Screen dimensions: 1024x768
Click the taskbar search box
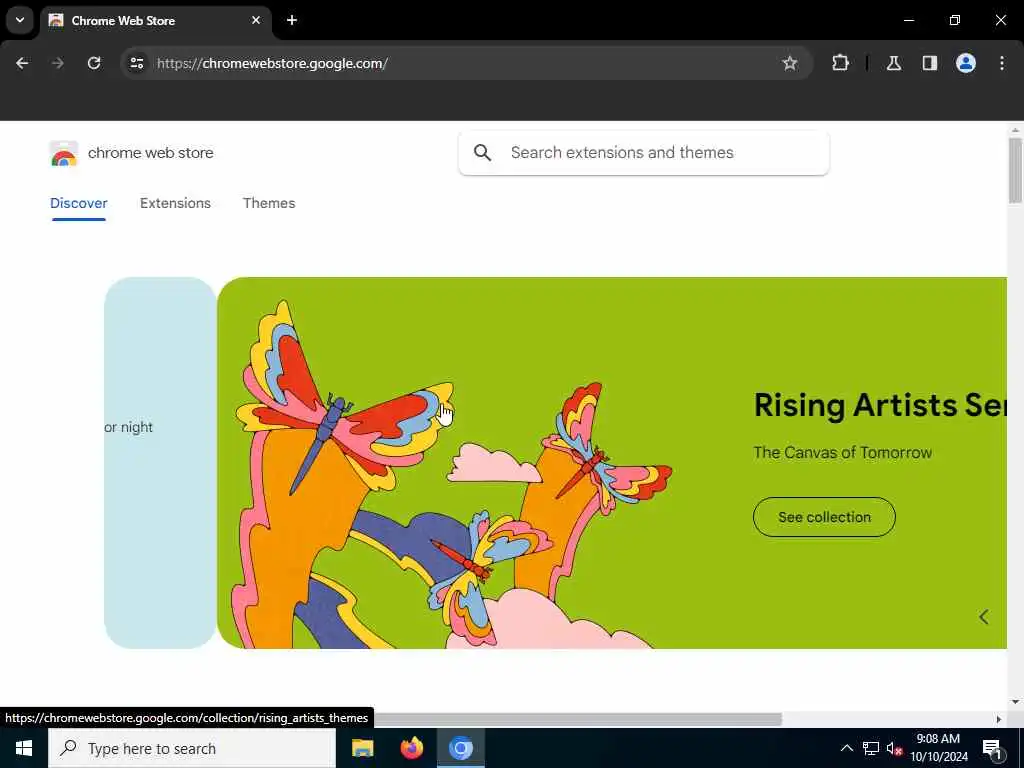click(x=192, y=748)
